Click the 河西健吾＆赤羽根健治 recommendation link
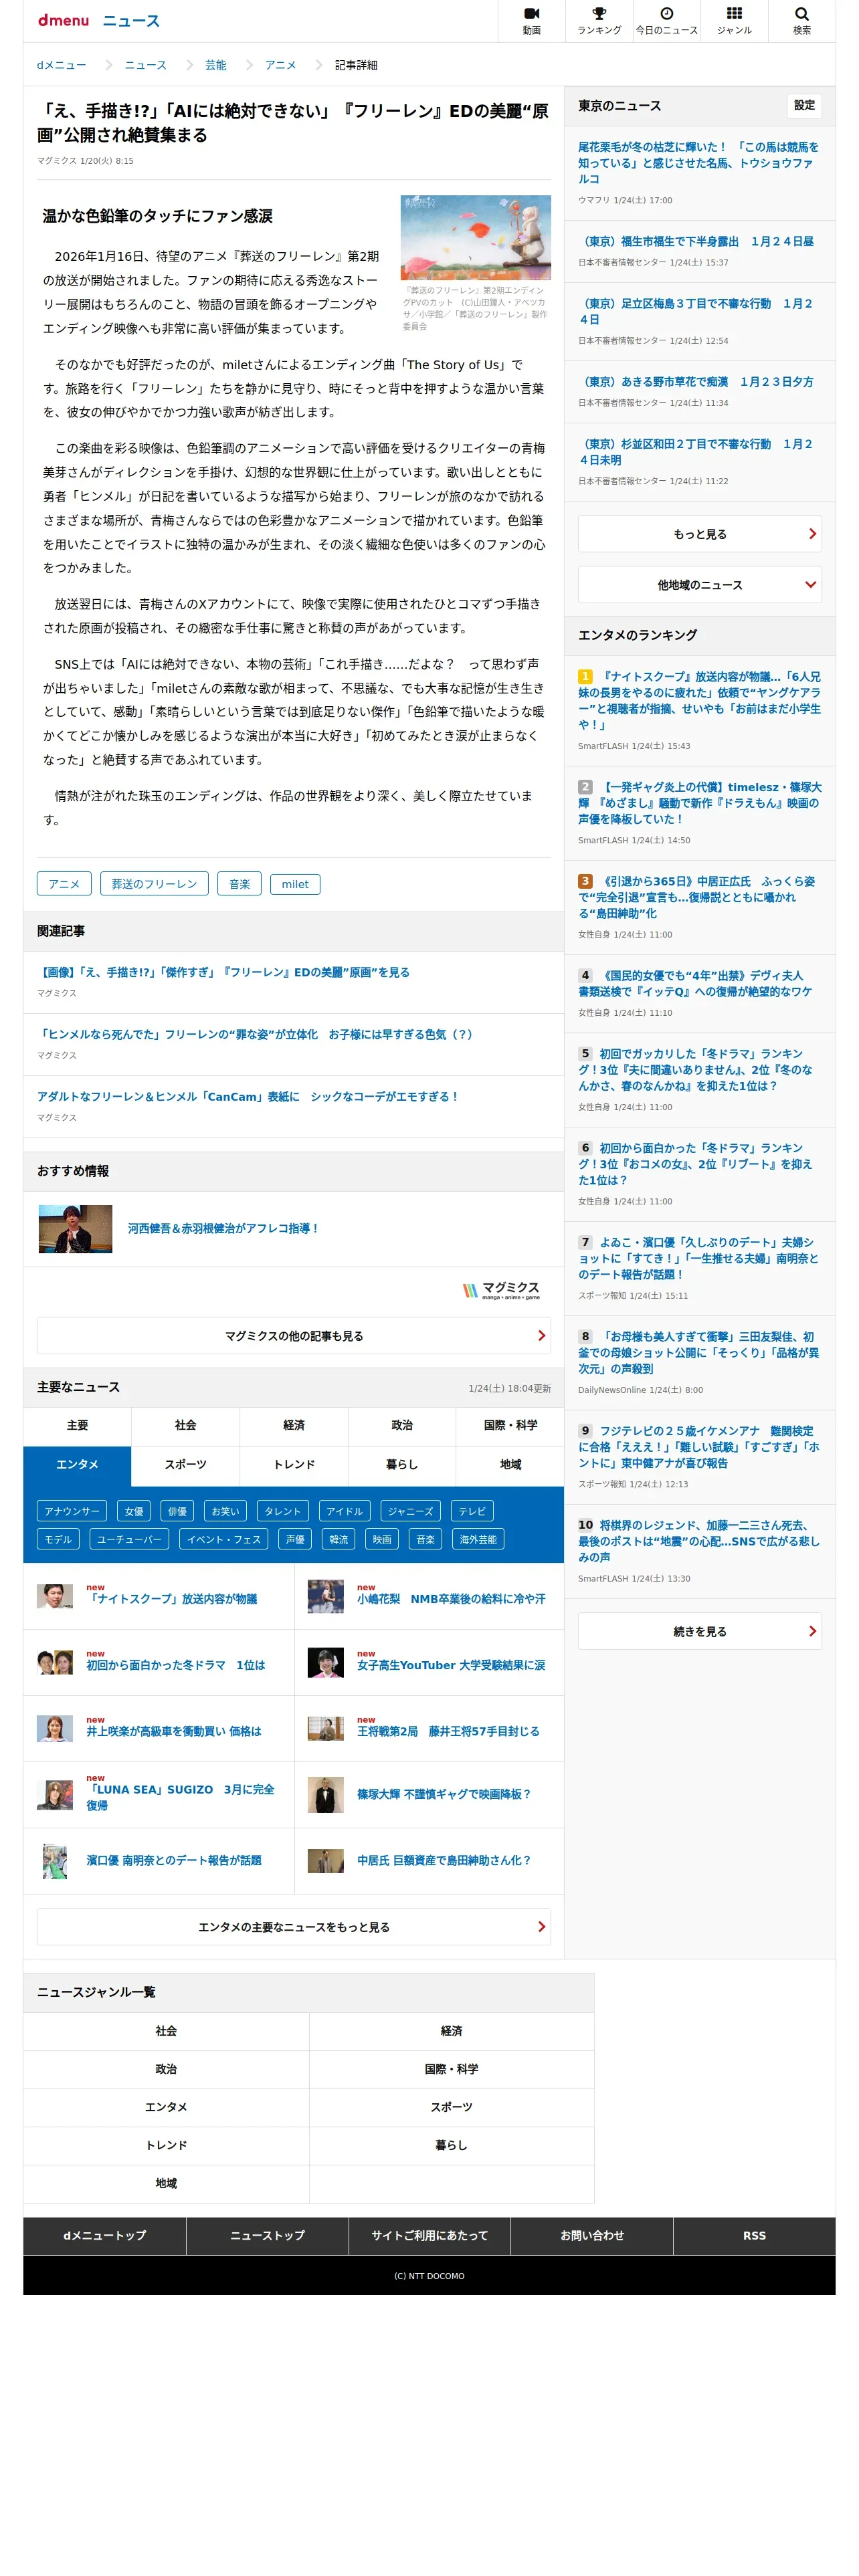859x2576 pixels. point(223,1228)
